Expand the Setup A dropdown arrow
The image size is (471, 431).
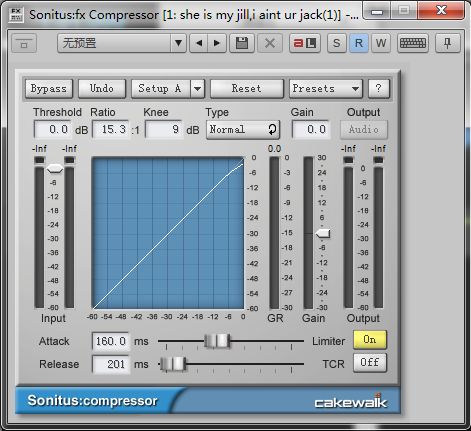(197, 89)
